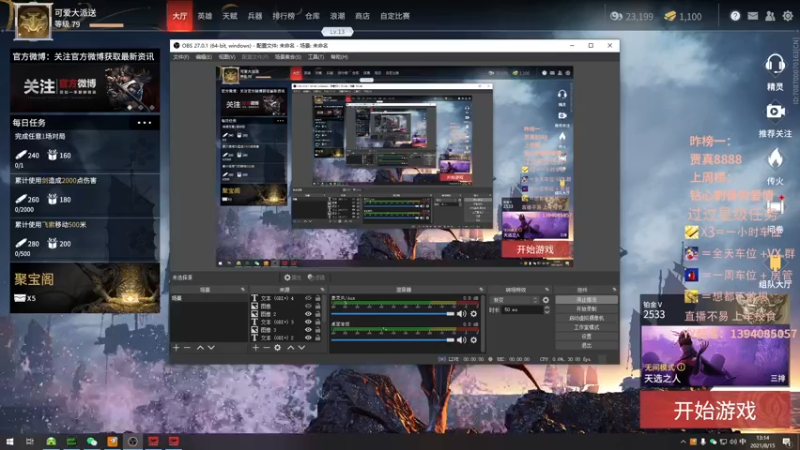Image resolution: width=800 pixels, height=450 pixels.
Task: Open the transition type dropdown in OBS
Action: coord(514,300)
